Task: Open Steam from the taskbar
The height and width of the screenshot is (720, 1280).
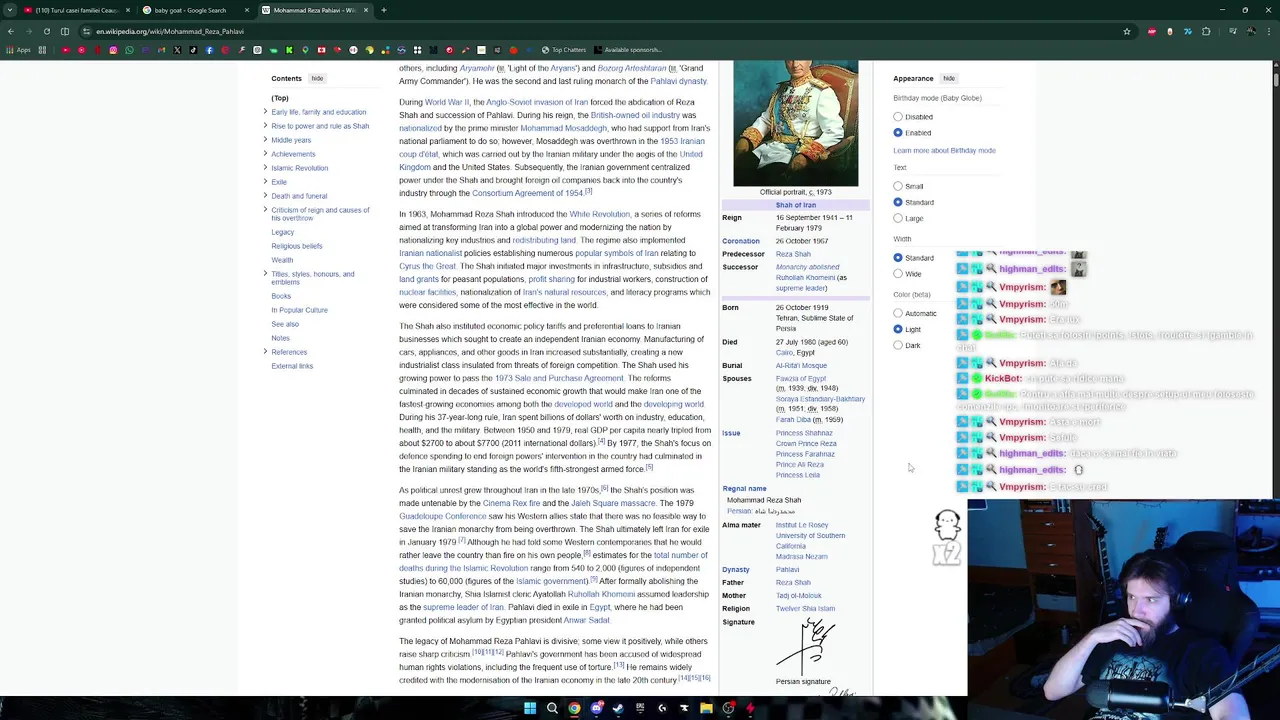Action: click(618, 708)
